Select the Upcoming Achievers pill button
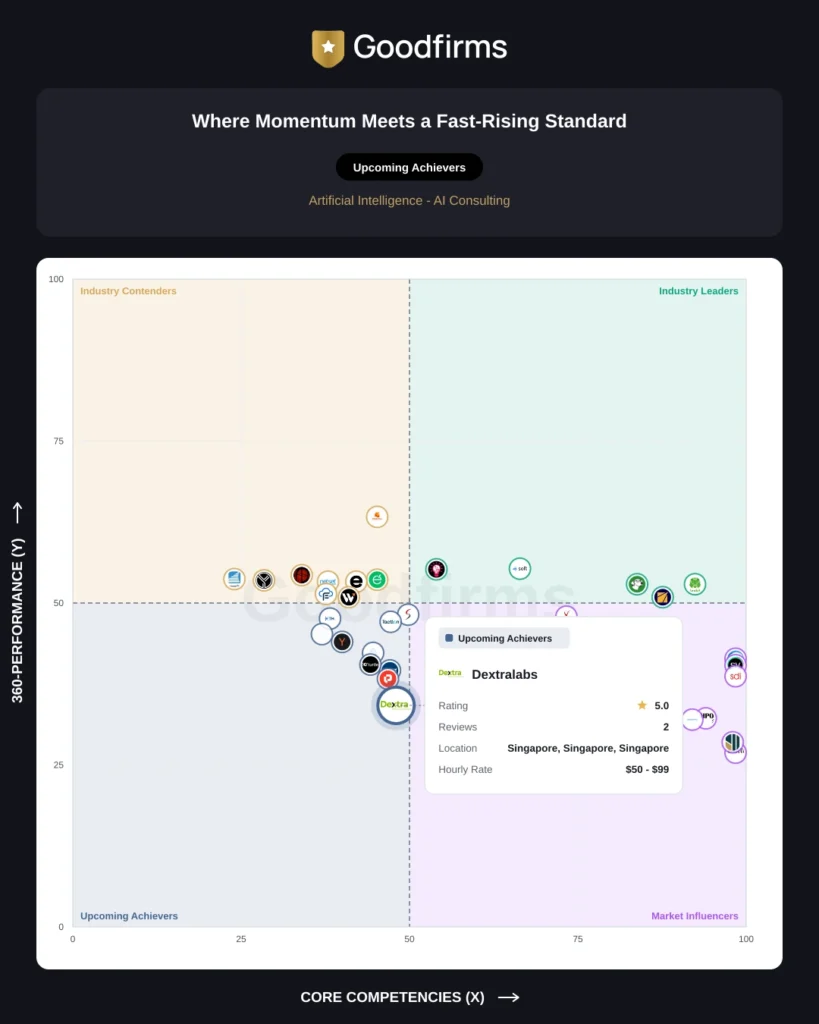This screenshot has height=1024, width=819. [410, 167]
